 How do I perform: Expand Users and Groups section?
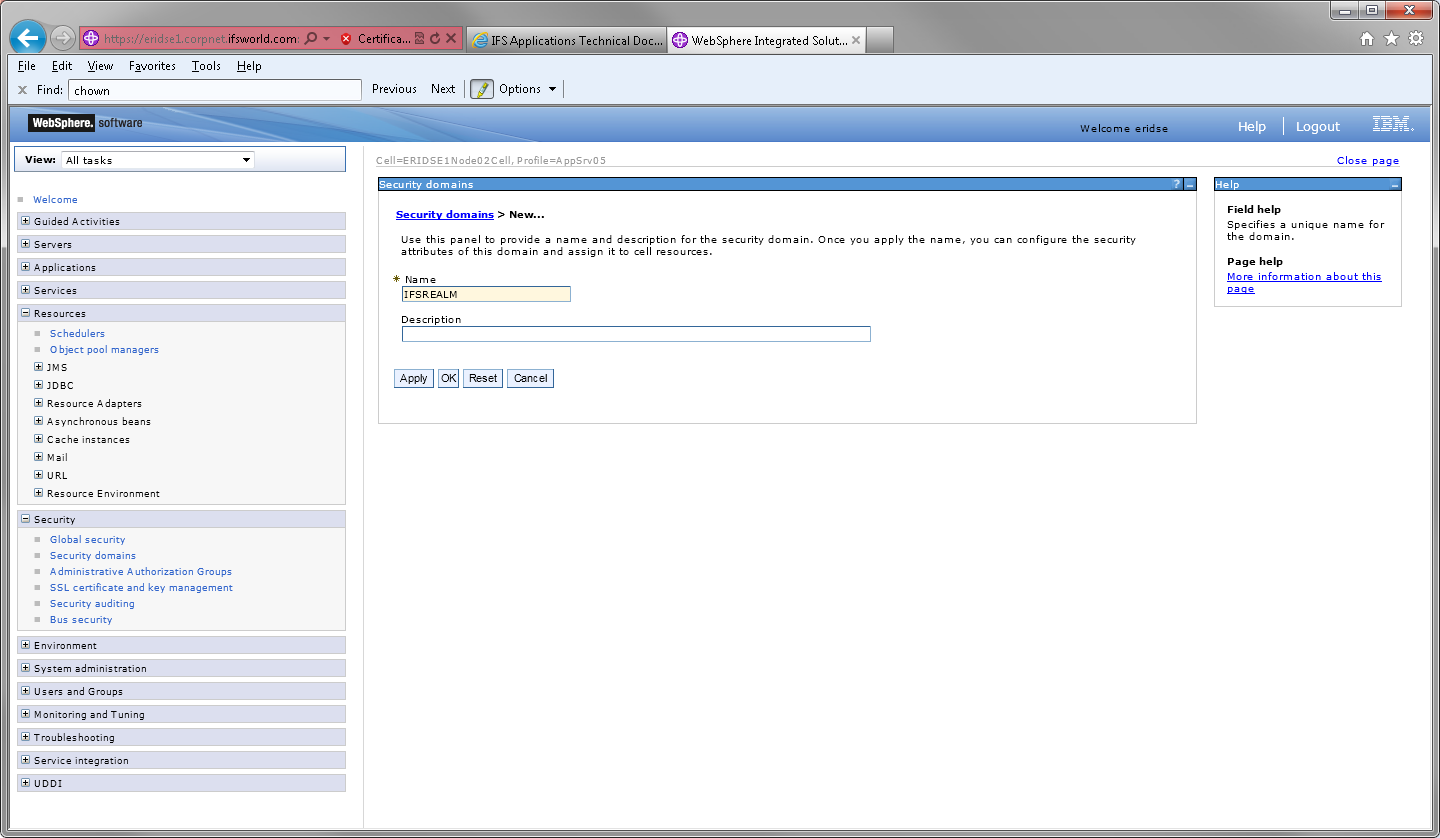pos(26,691)
